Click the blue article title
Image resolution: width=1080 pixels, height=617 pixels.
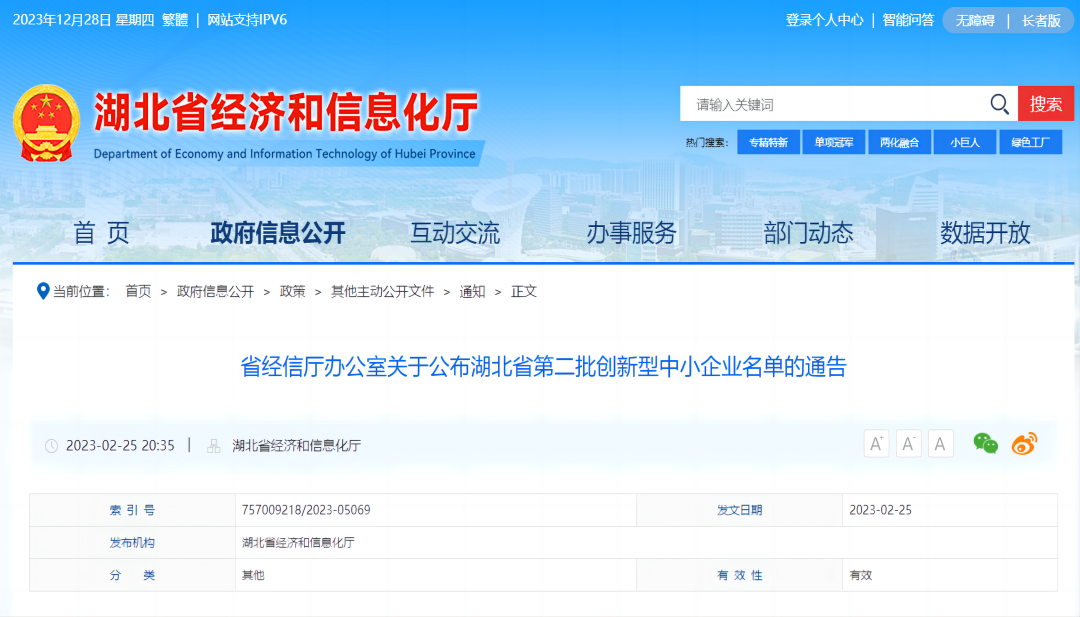click(543, 366)
